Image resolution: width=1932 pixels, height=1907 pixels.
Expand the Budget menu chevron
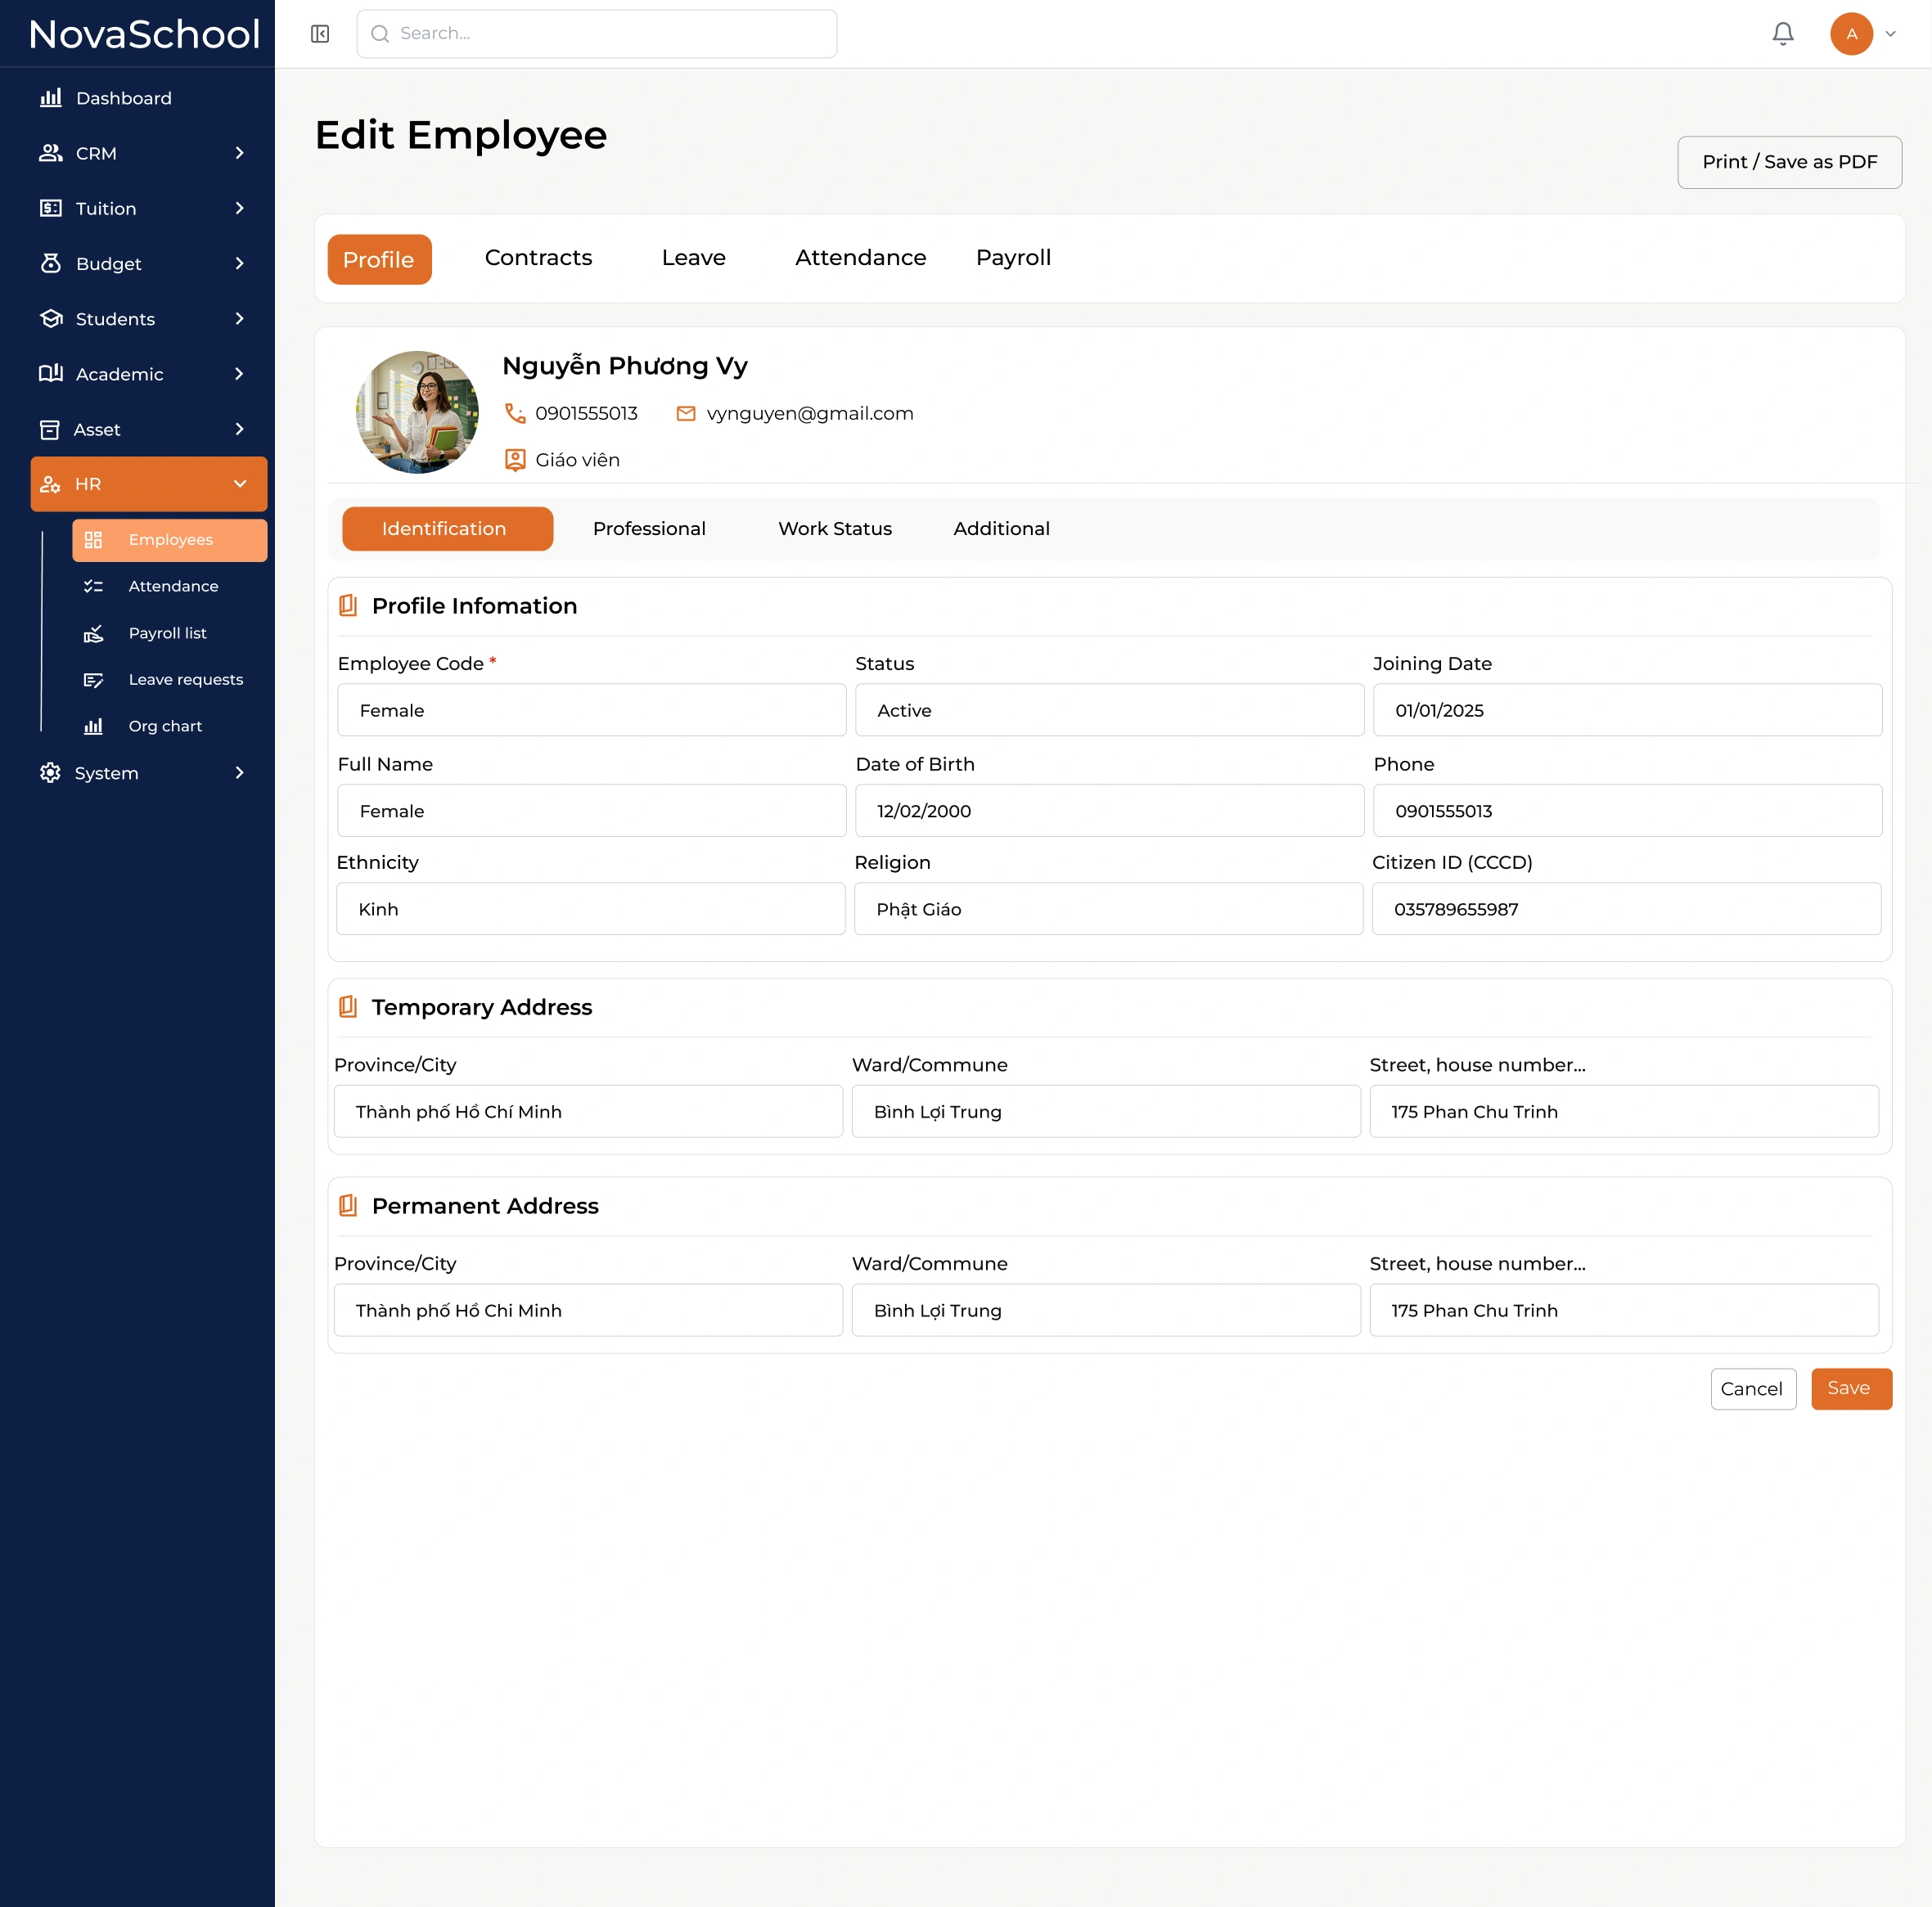(x=239, y=263)
